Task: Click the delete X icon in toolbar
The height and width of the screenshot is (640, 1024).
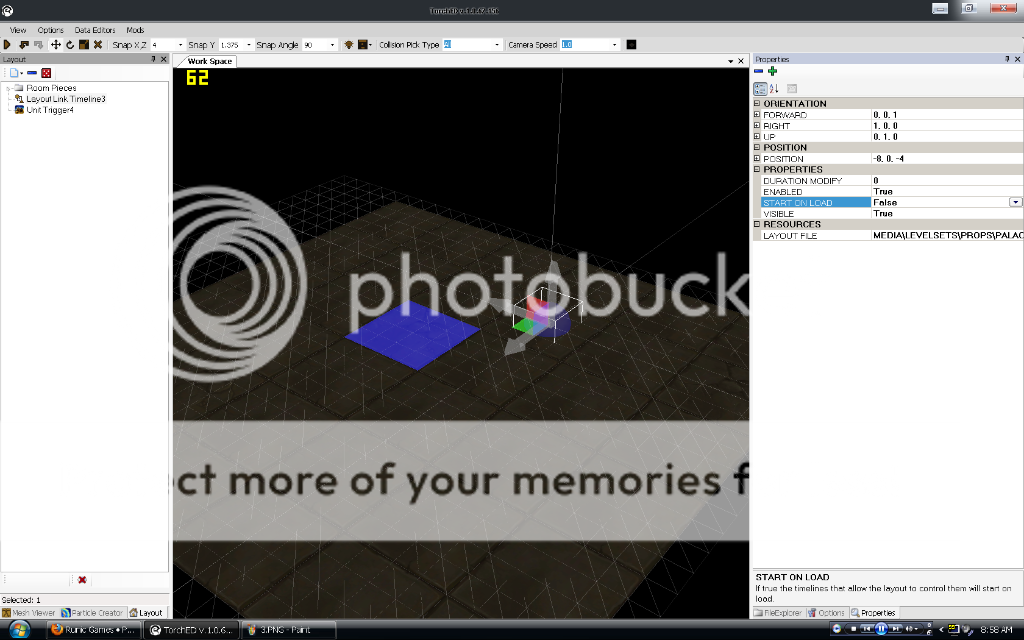Action: [x=98, y=44]
